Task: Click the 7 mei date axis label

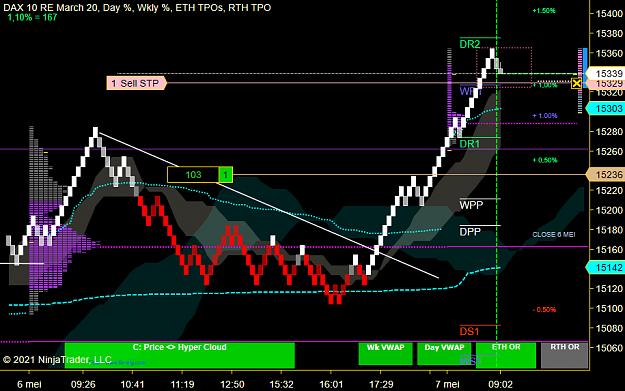Action: [x=447, y=385]
